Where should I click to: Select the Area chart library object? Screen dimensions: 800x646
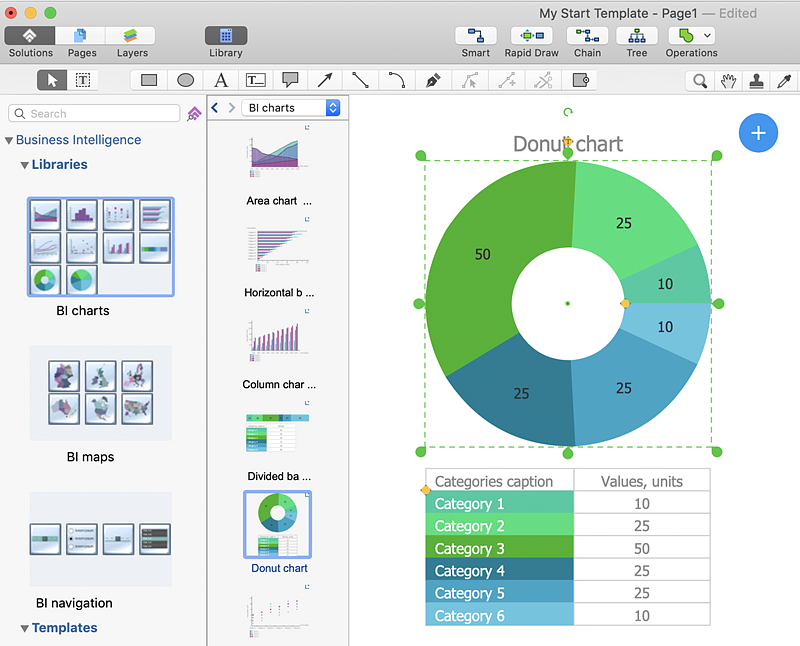278,156
